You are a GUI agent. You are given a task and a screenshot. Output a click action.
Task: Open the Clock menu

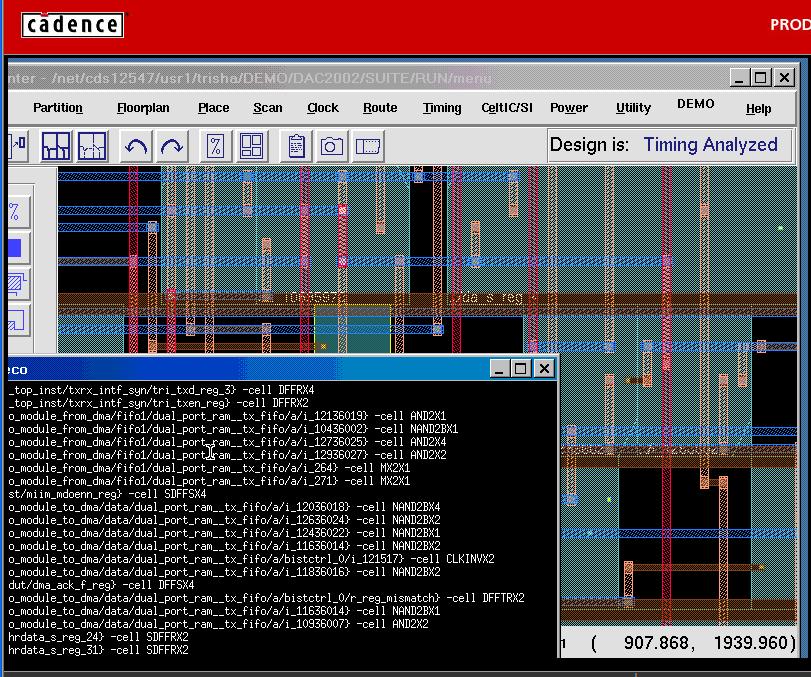tap(323, 108)
